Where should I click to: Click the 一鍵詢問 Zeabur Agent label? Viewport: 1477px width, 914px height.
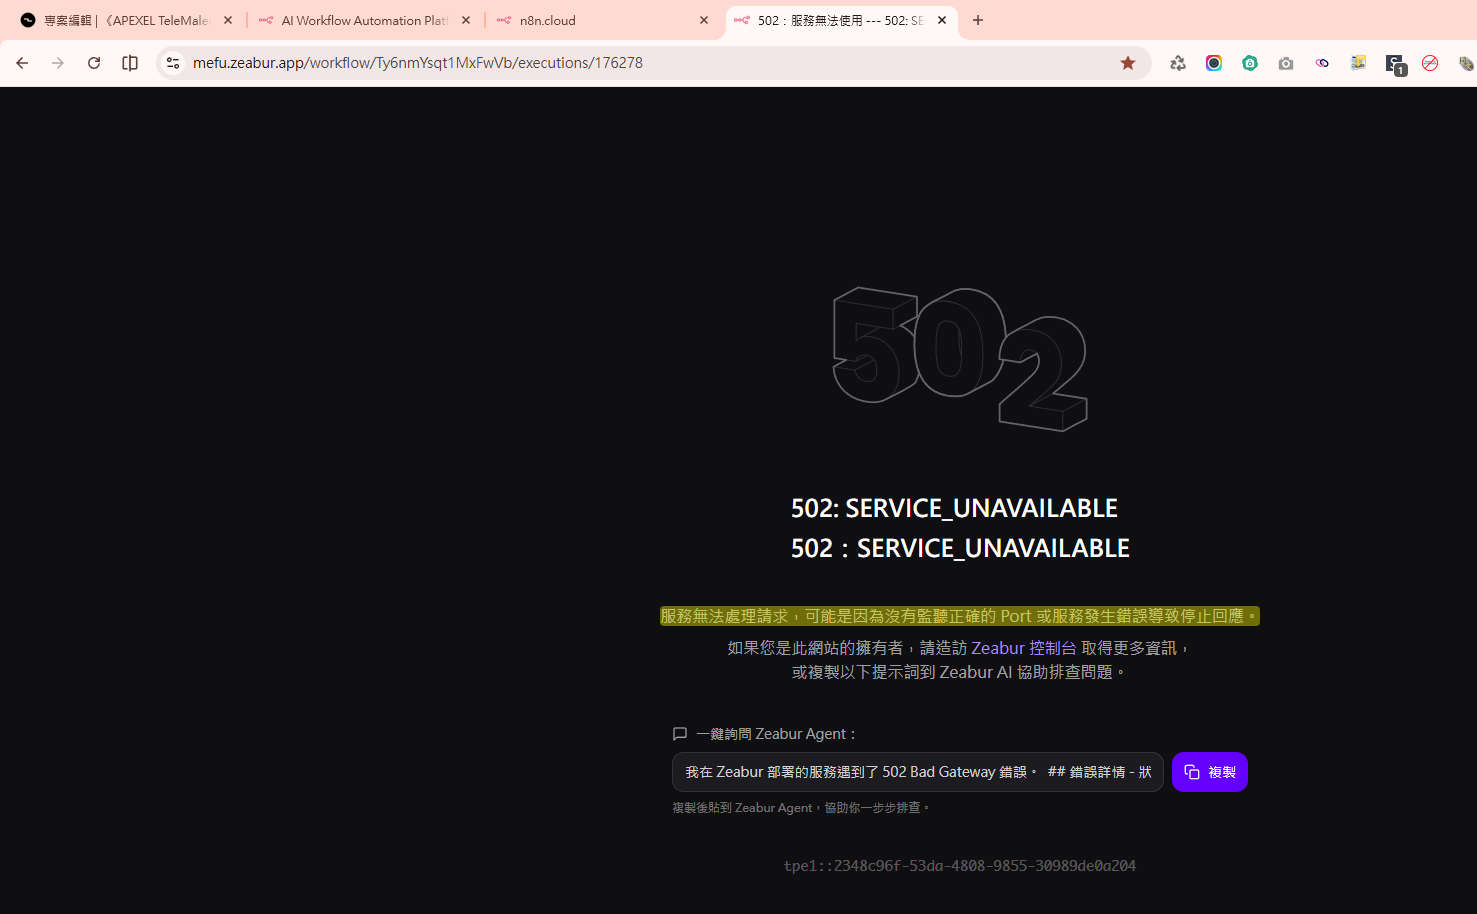776,734
